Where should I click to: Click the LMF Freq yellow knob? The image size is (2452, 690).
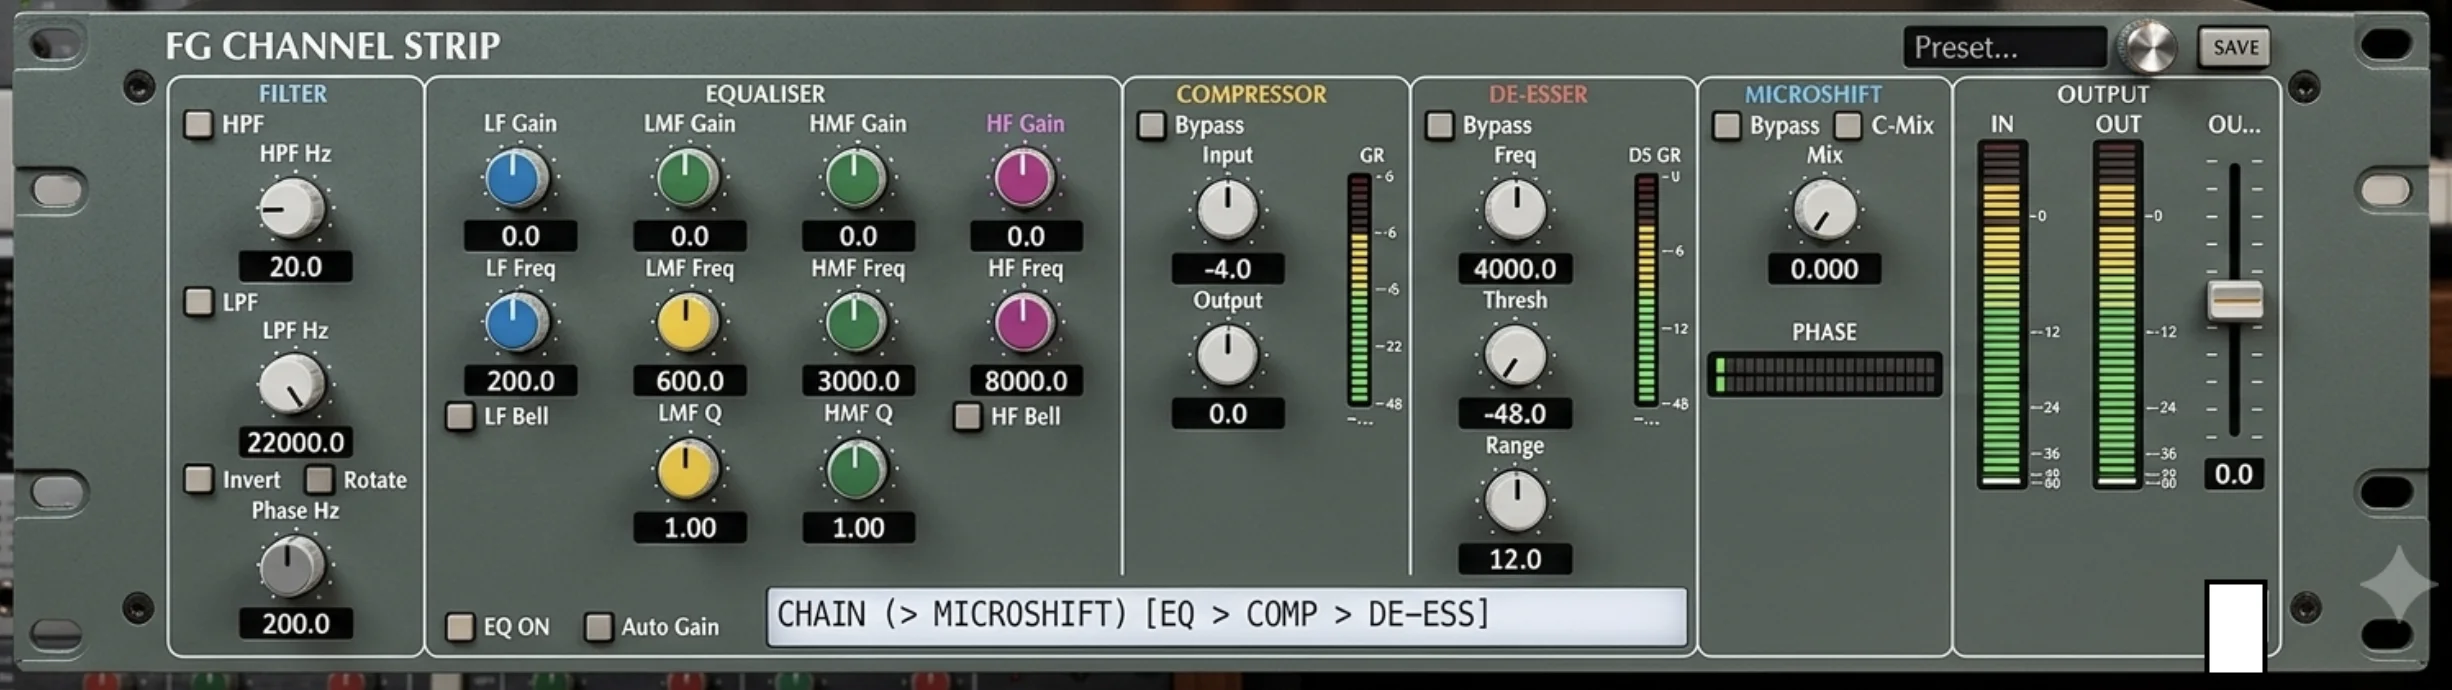[x=688, y=324]
